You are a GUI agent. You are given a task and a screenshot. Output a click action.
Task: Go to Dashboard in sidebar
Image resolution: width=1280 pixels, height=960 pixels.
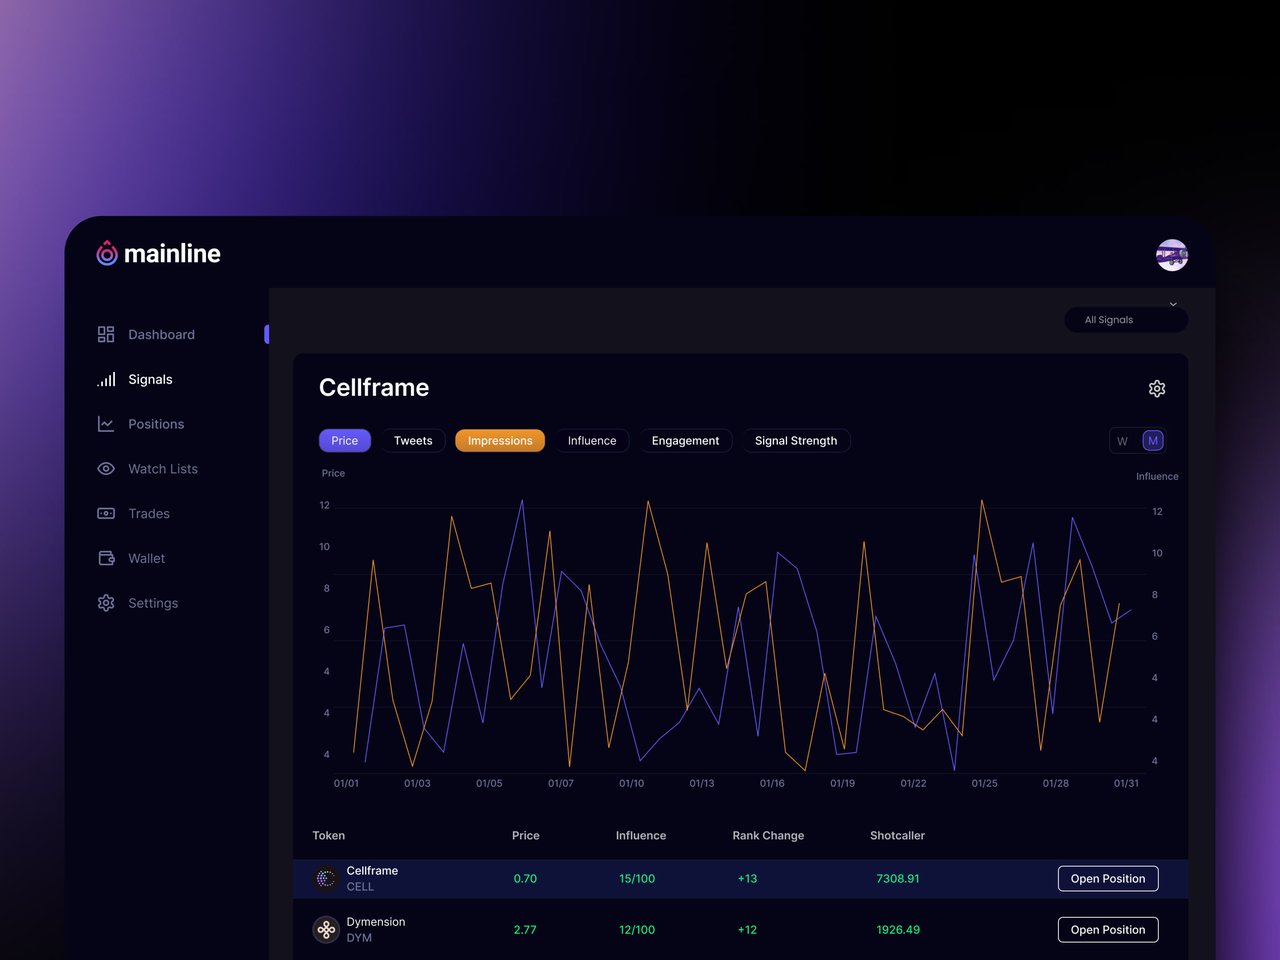point(161,335)
